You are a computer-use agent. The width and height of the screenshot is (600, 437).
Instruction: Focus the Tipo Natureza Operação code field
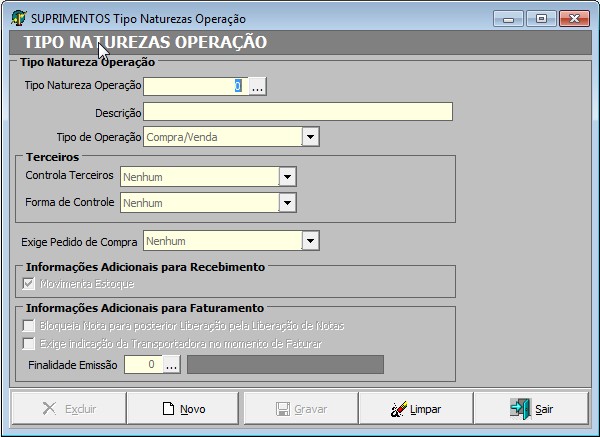click(x=195, y=87)
